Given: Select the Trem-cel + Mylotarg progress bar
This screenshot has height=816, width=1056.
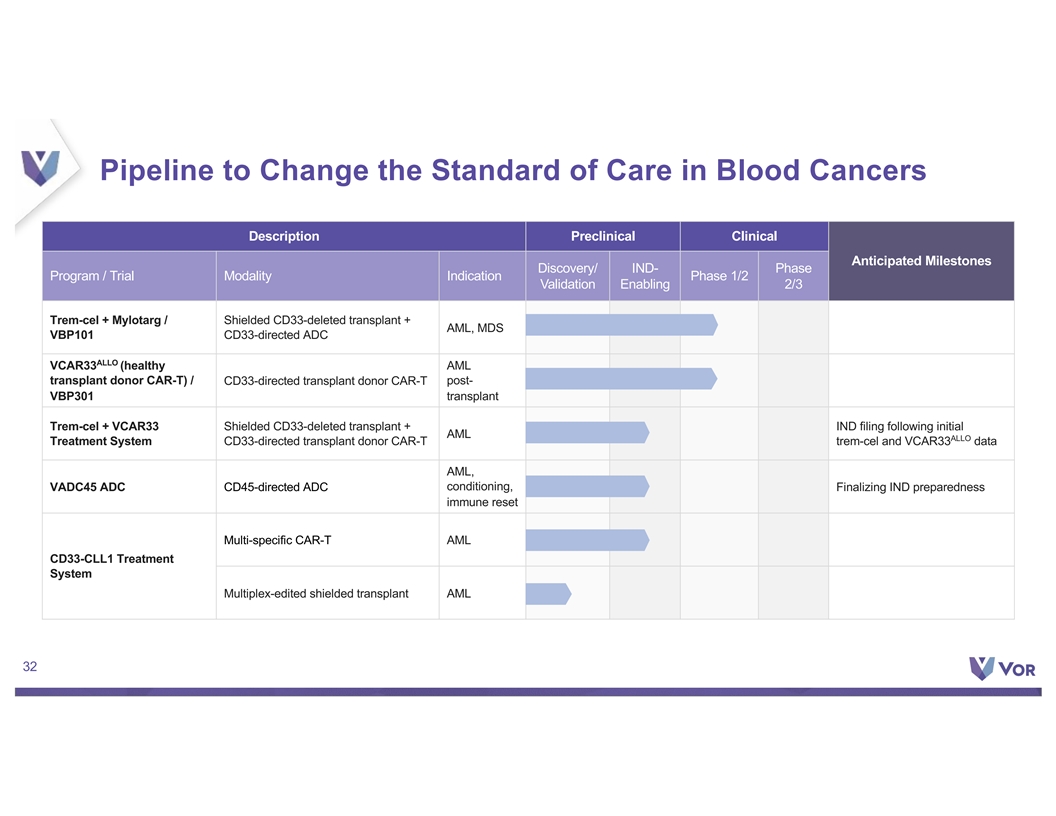Looking at the screenshot, I should click(x=621, y=325).
